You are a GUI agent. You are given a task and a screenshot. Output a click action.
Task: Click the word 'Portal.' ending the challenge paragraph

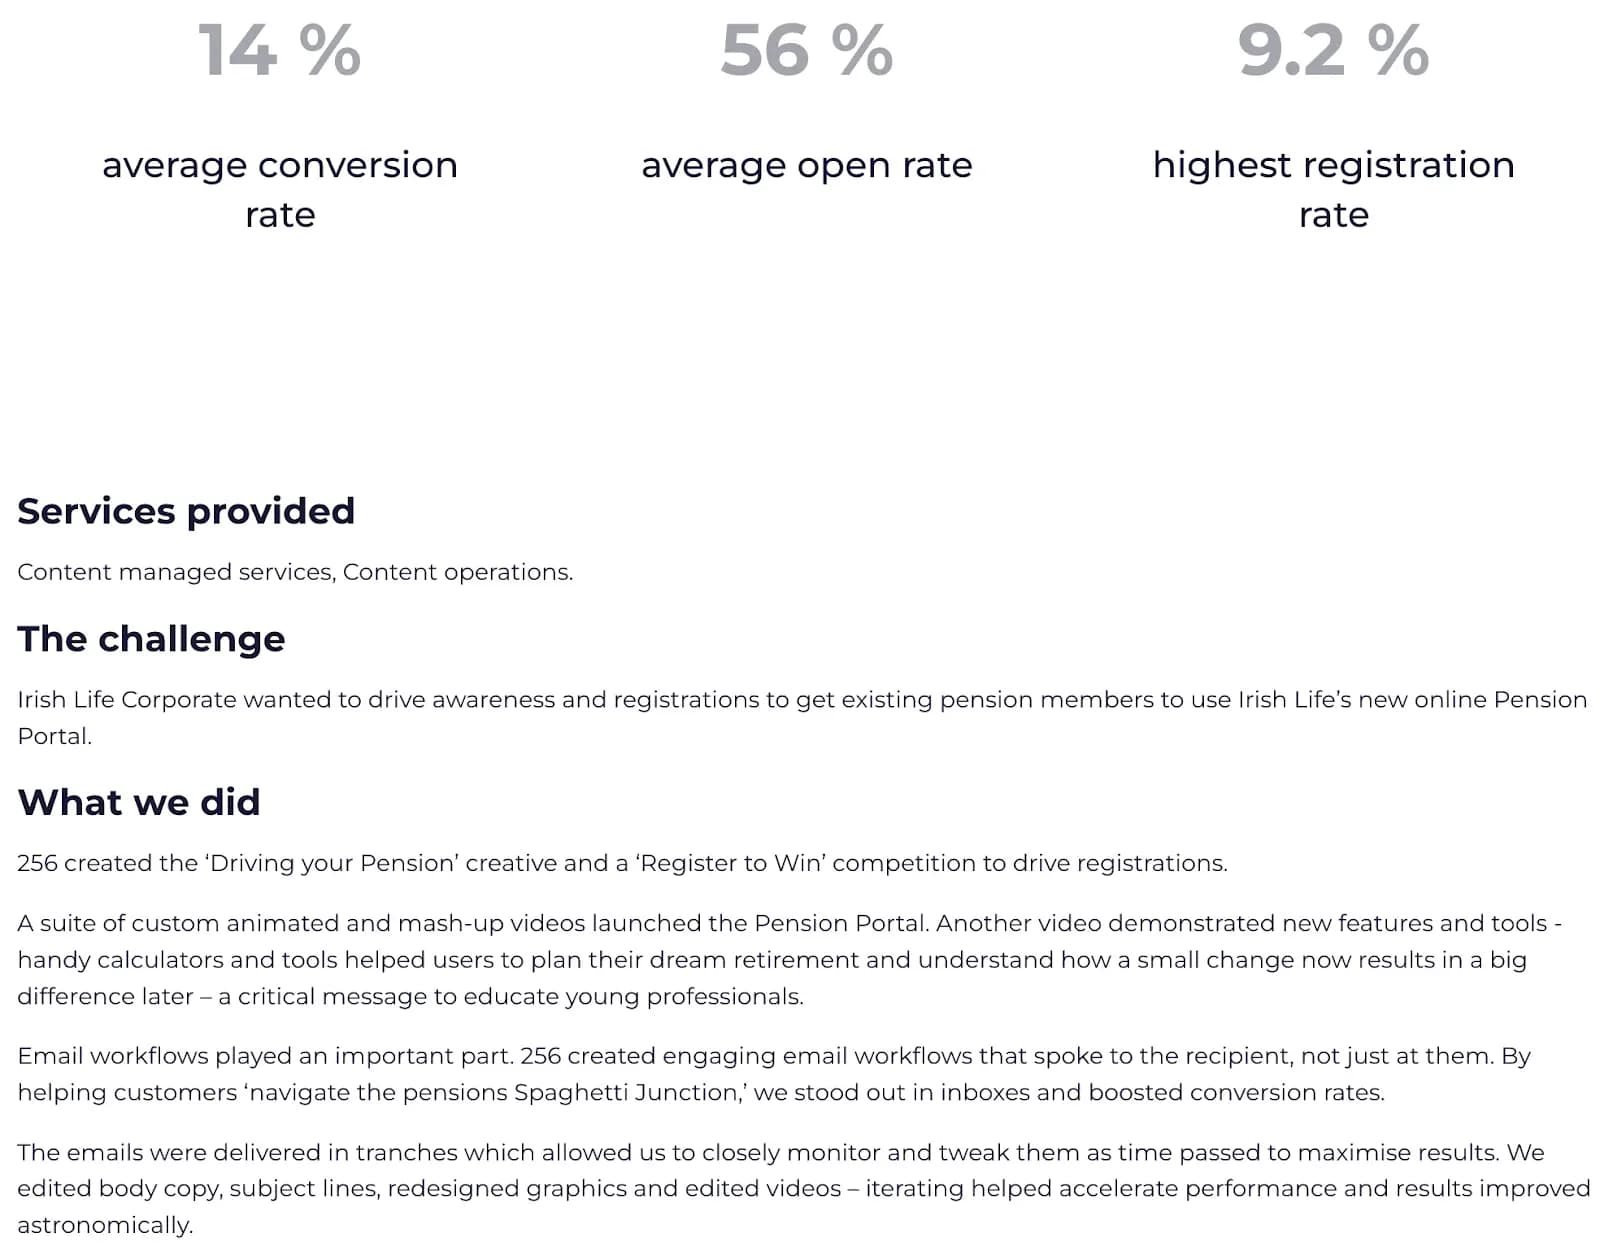[x=54, y=736]
